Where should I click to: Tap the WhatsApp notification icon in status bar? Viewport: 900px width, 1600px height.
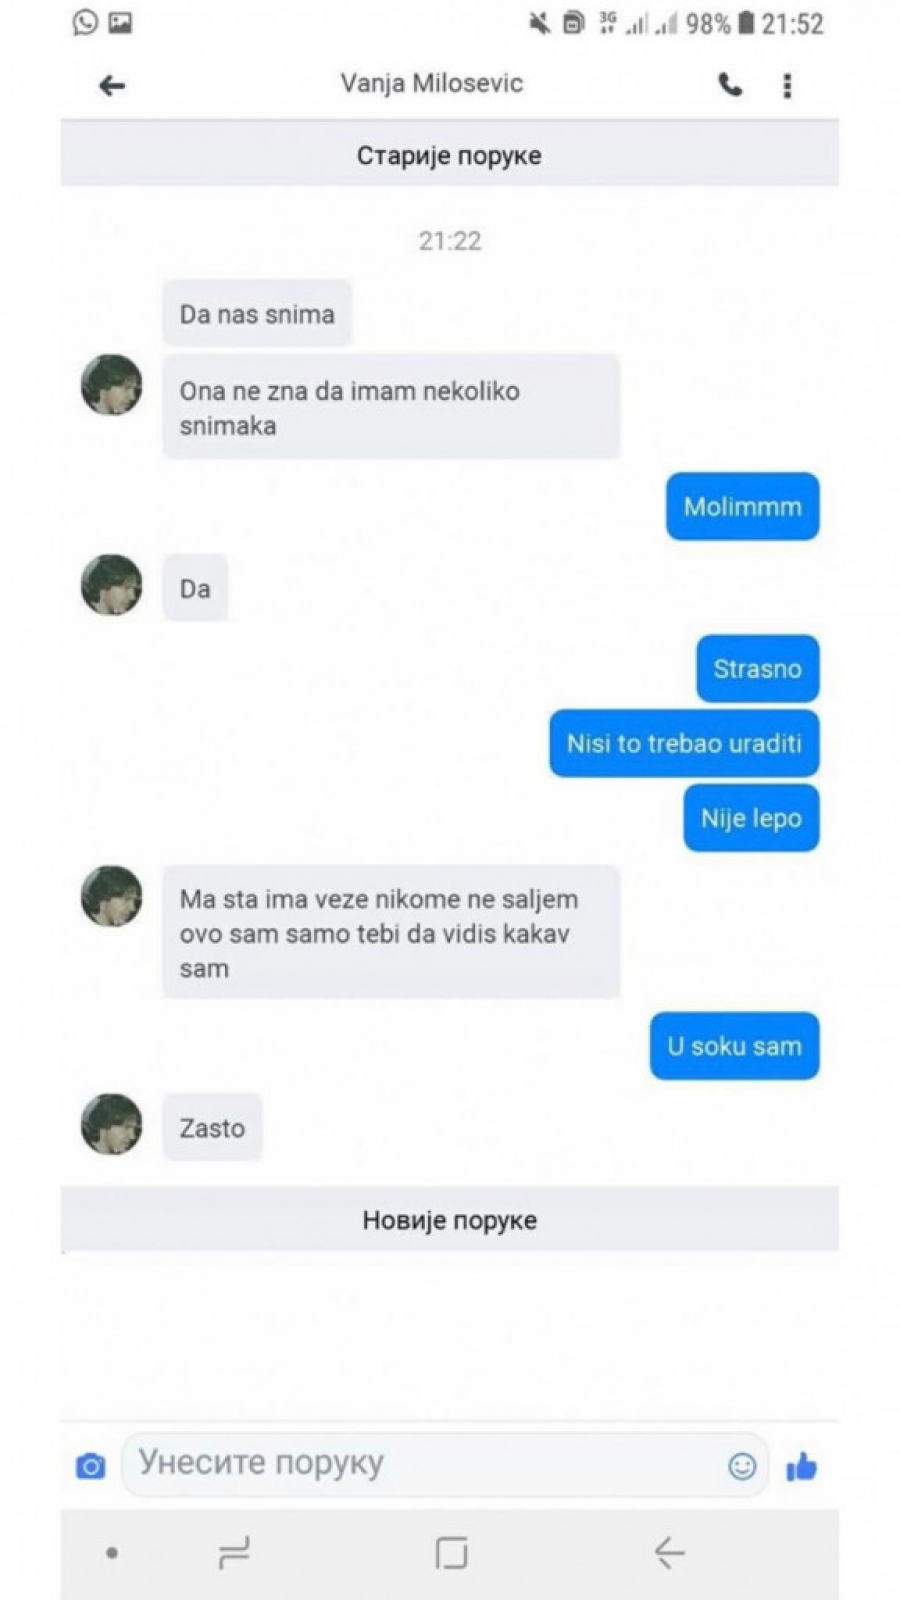click(x=85, y=21)
